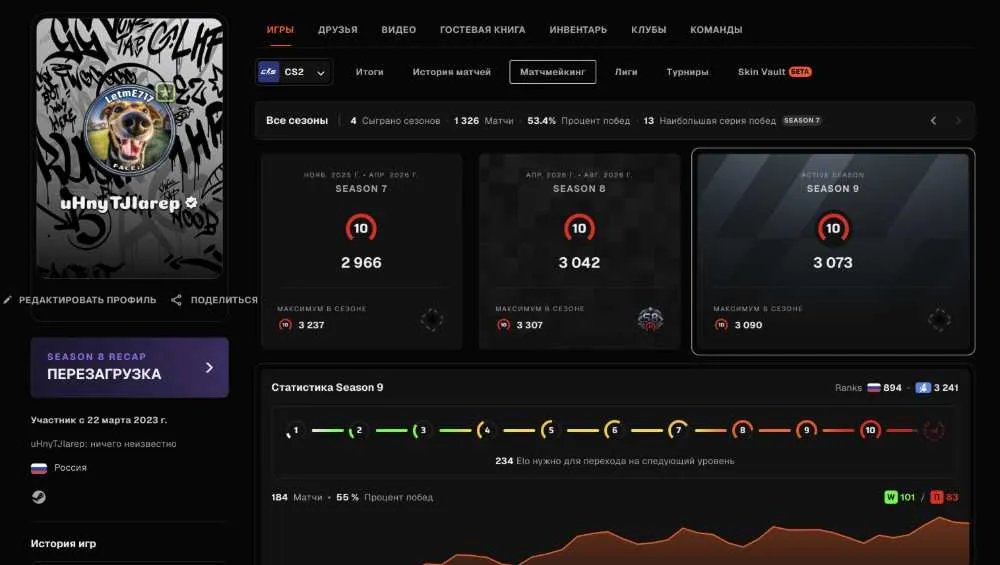
Task: Select the История матчей sub-tab
Action: (452, 72)
